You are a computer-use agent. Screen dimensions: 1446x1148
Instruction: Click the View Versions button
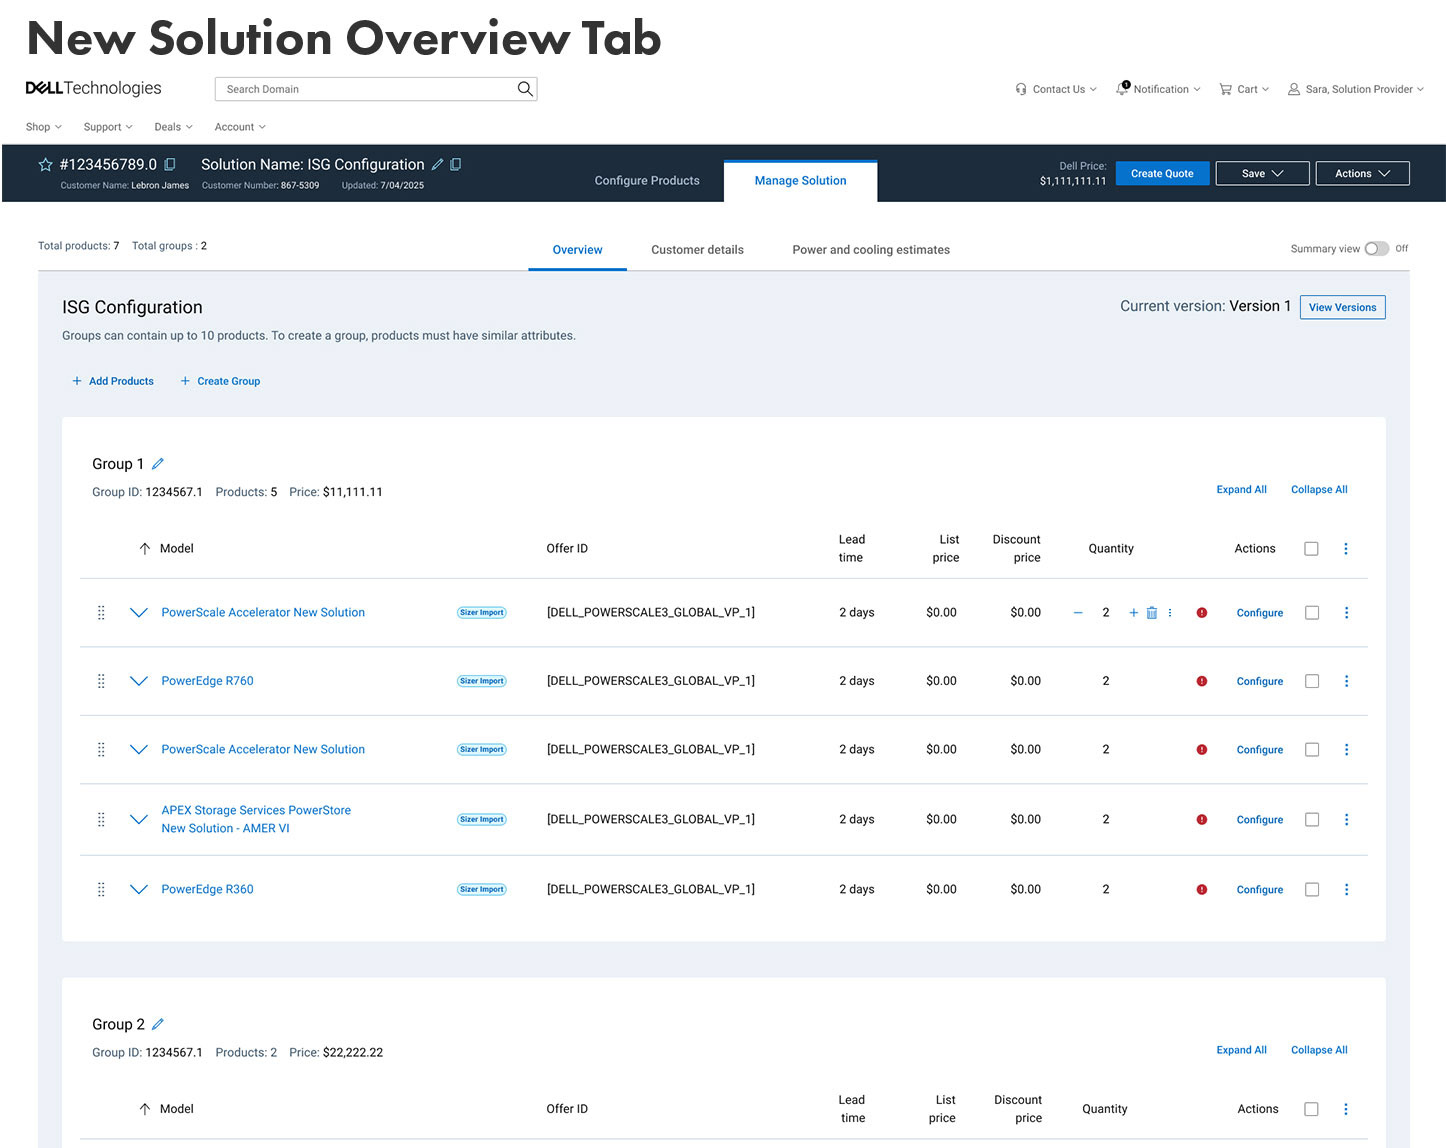coord(1342,307)
